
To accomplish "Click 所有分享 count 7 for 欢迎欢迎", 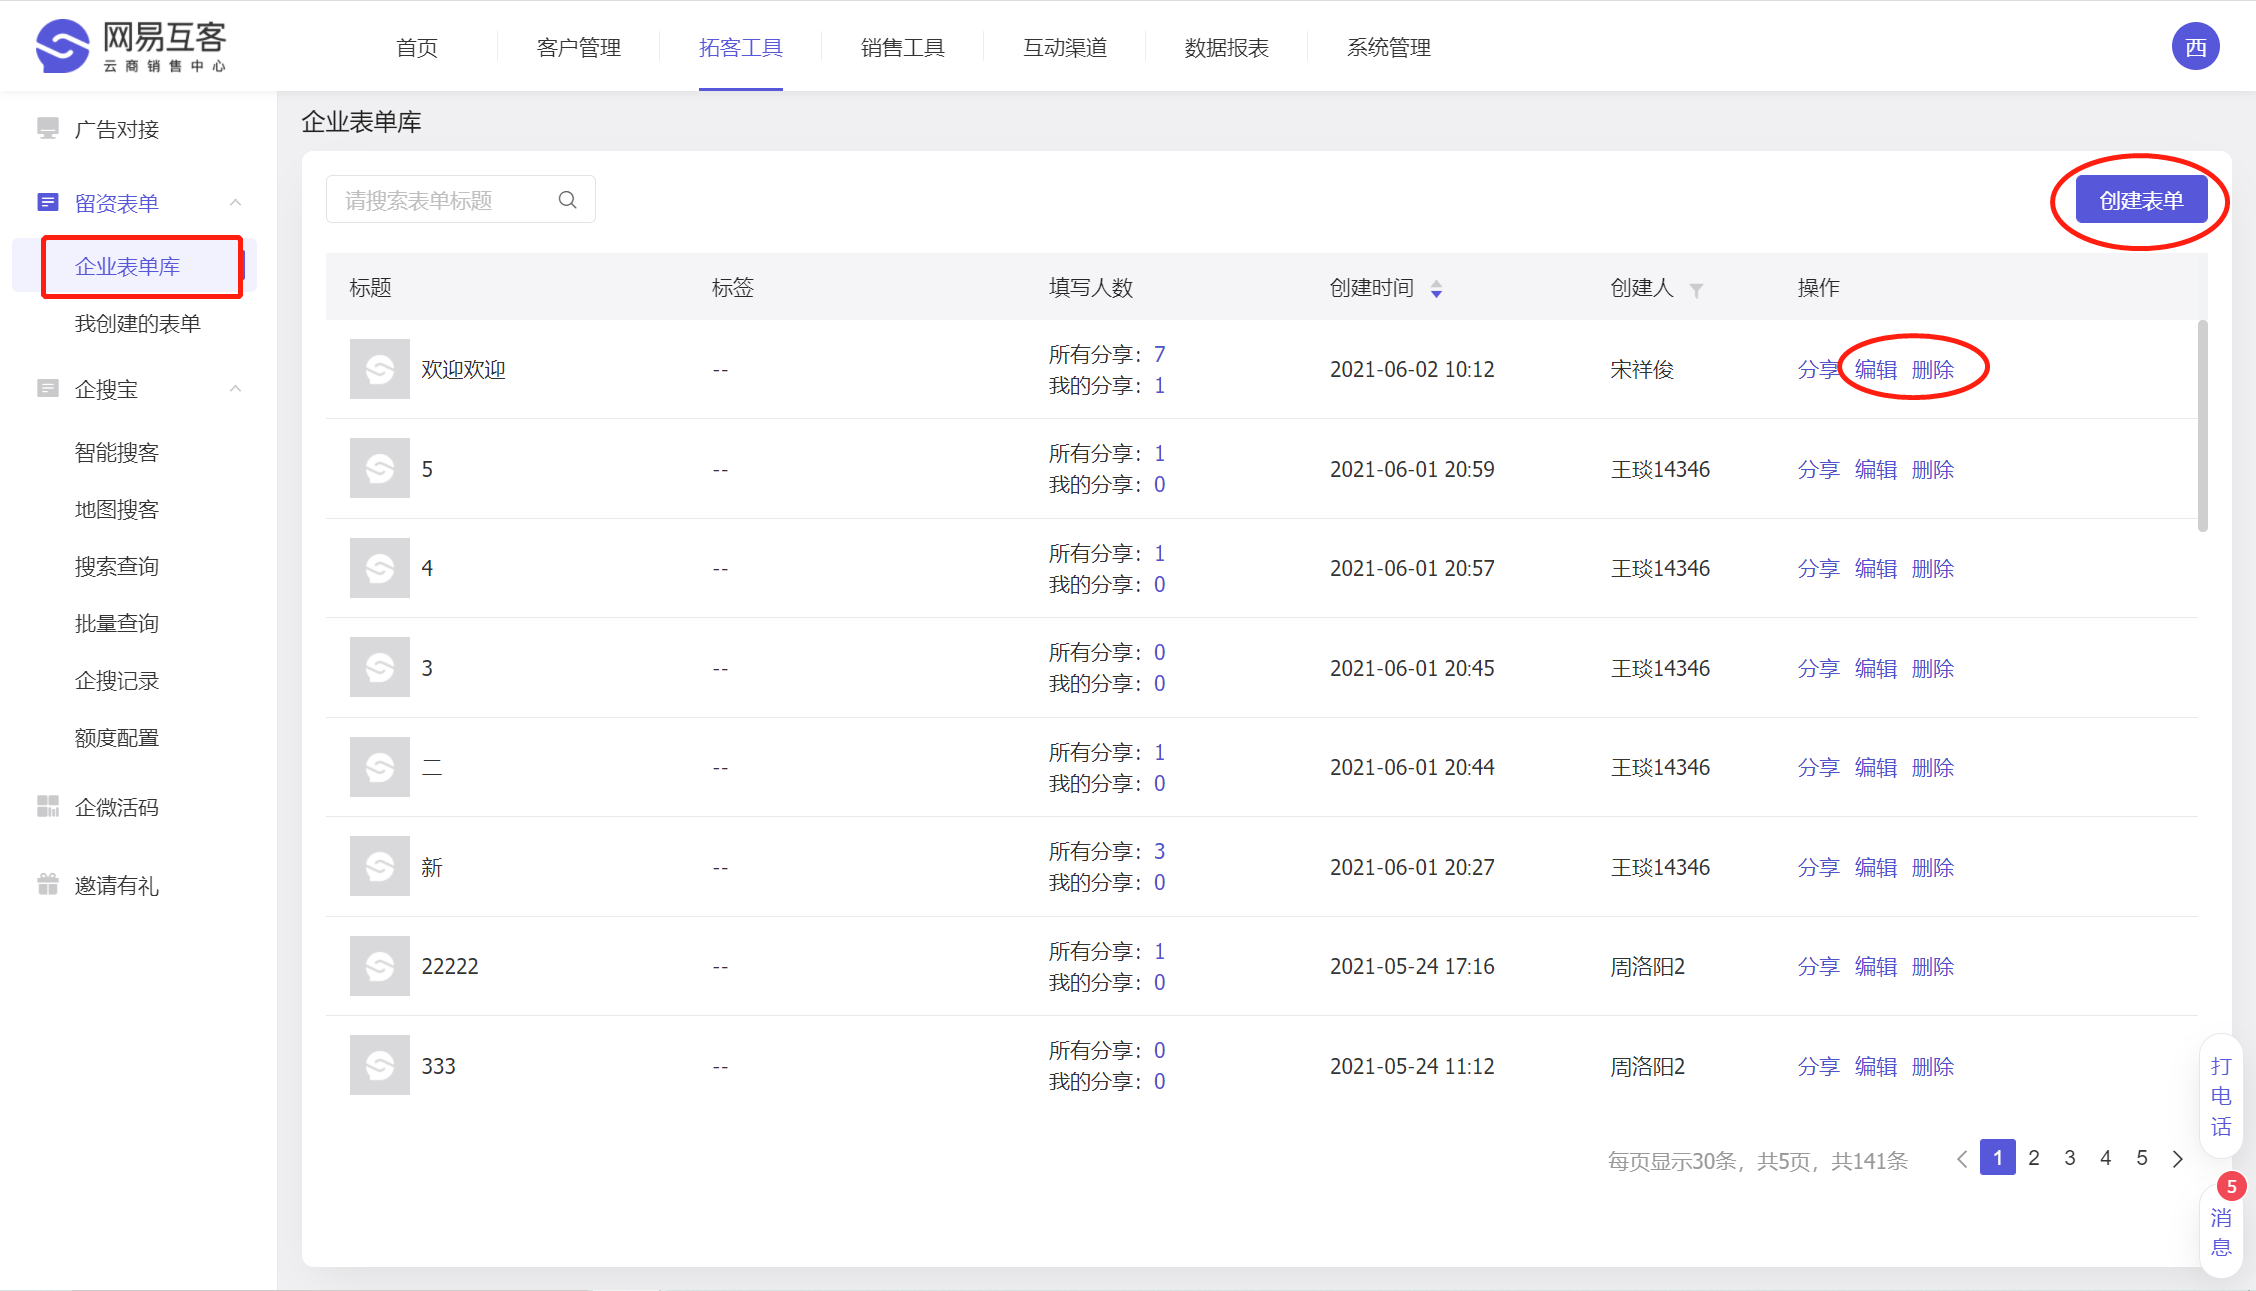I will pos(1160,354).
